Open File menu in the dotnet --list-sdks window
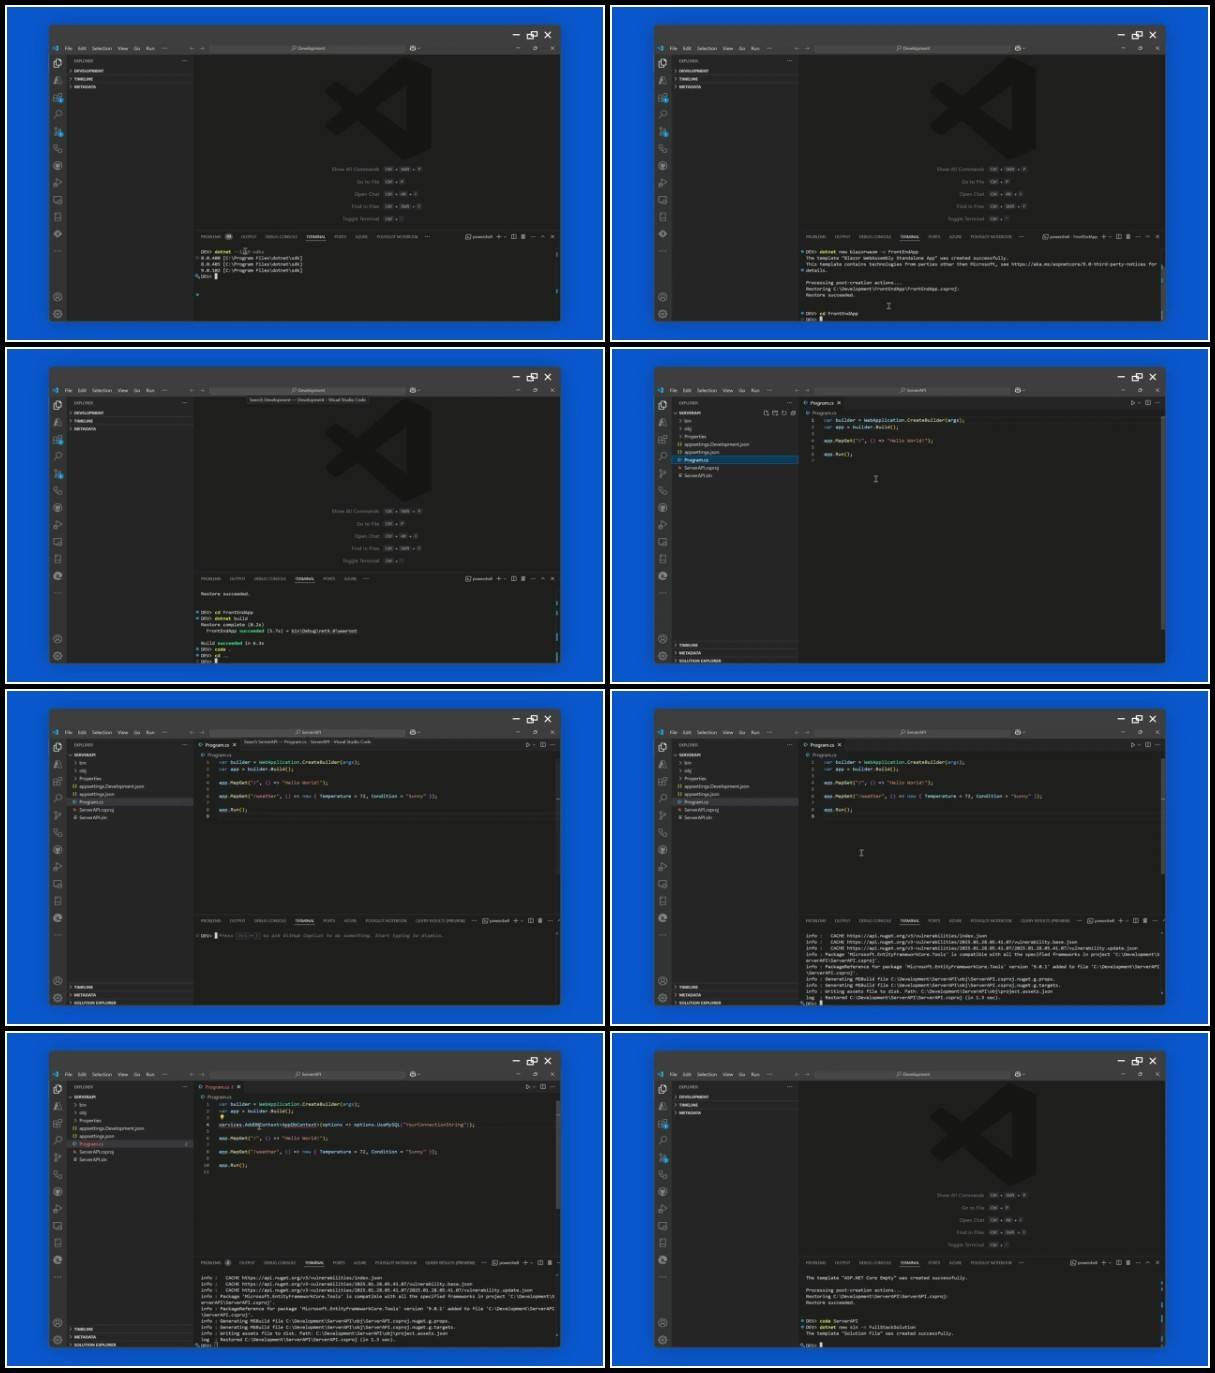The width and height of the screenshot is (1215, 1373). (69, 48)
